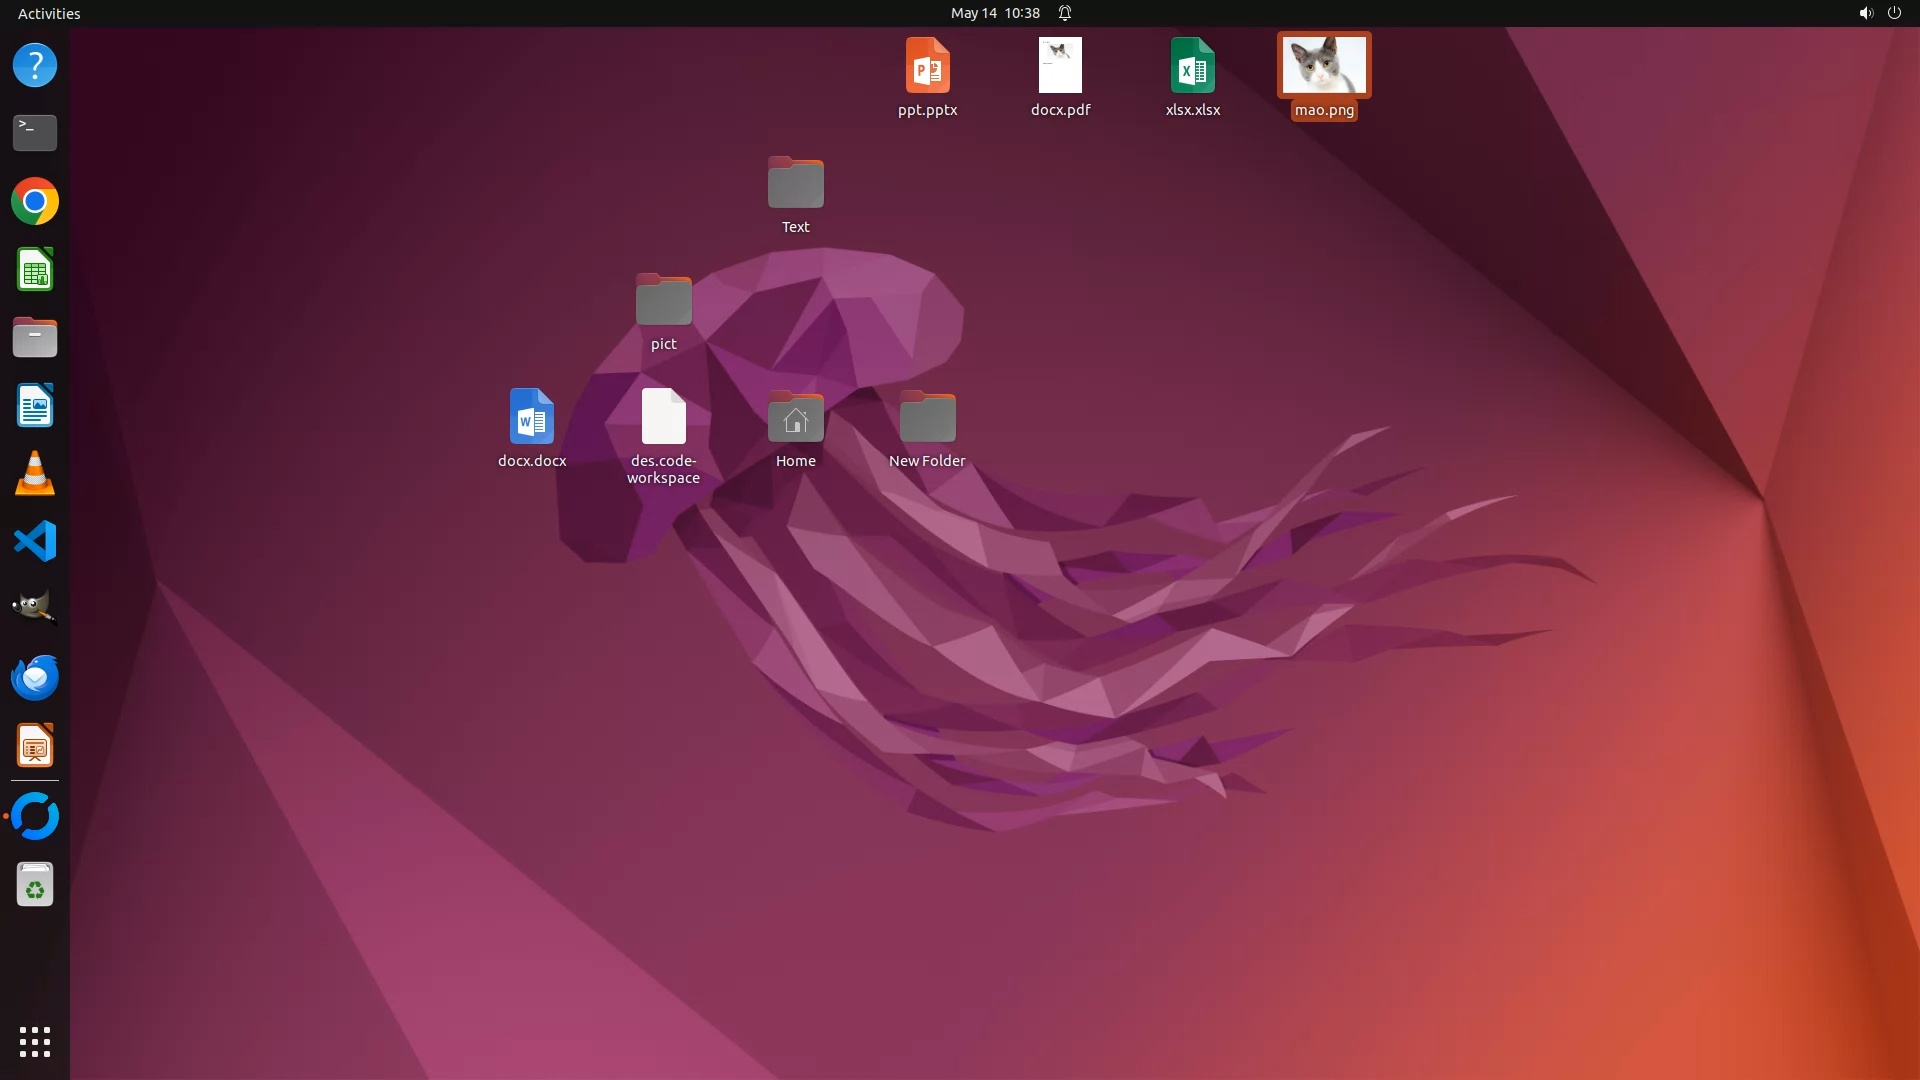Show Applications grid button
Screen dimensions: 1920x1080
35,1042
